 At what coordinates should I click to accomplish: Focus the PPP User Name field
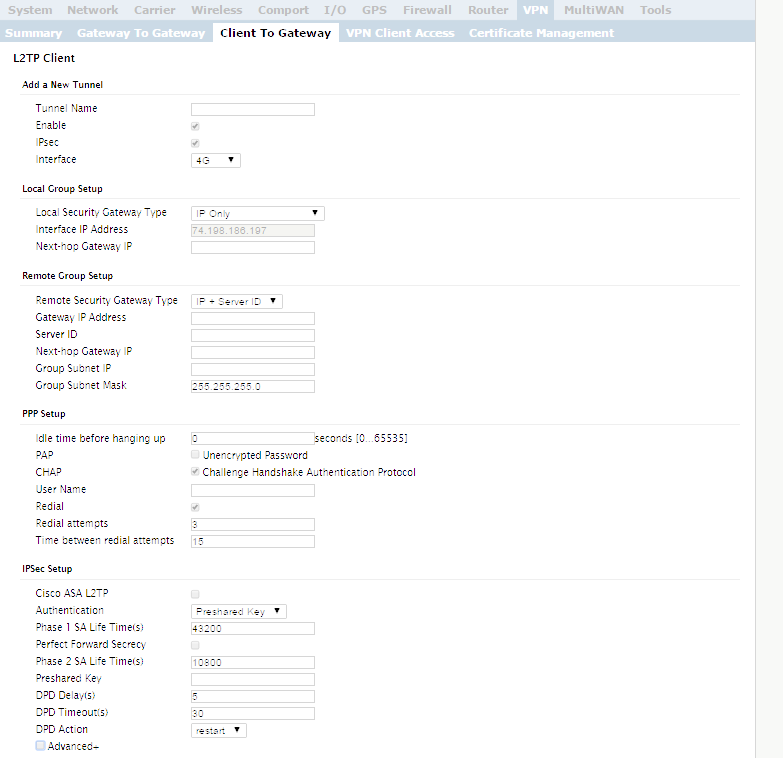253,490
